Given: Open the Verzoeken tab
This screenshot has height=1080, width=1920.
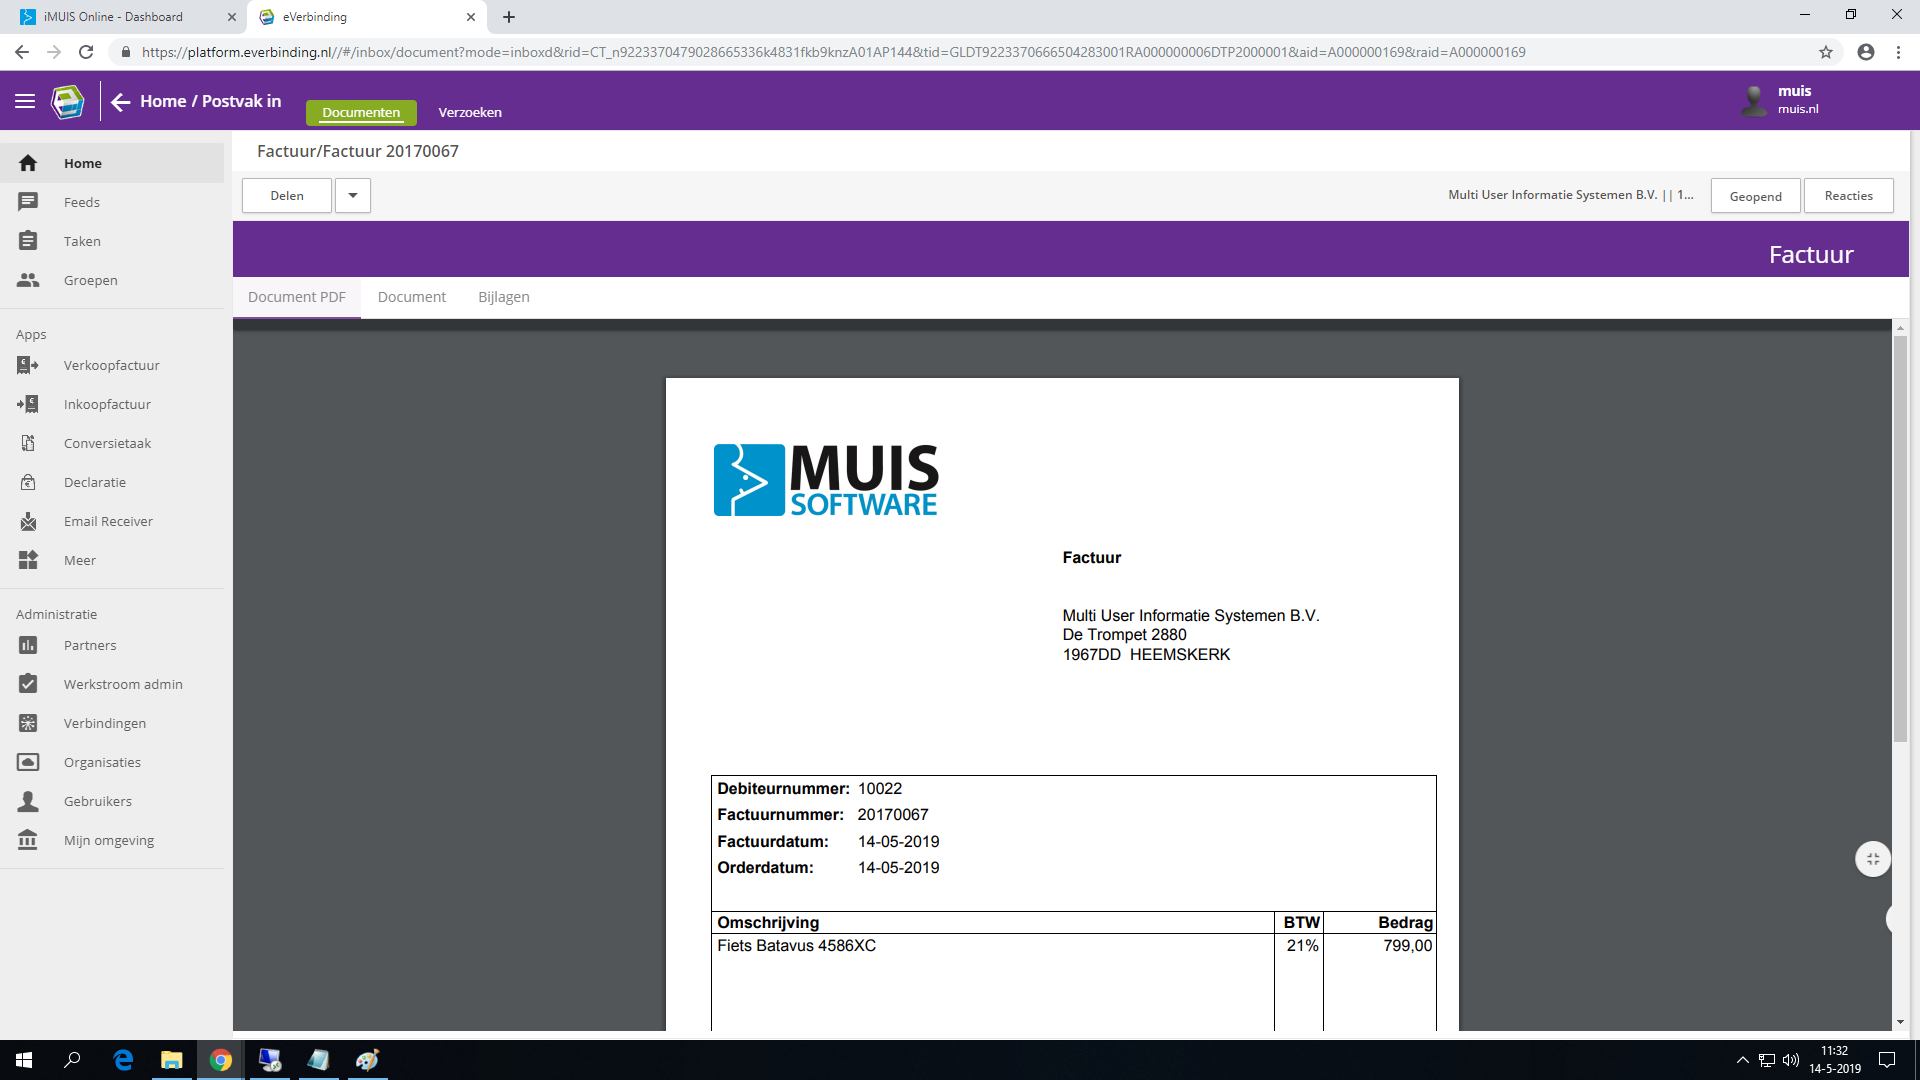Looking at the screenshot, I should tap(469, 113).
